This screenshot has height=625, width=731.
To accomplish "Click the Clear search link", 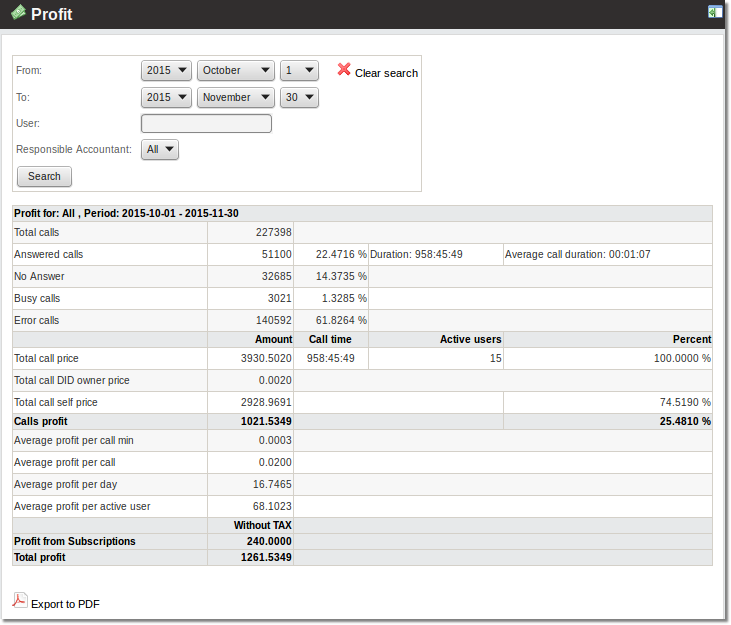I will click(x=386, y=73).
